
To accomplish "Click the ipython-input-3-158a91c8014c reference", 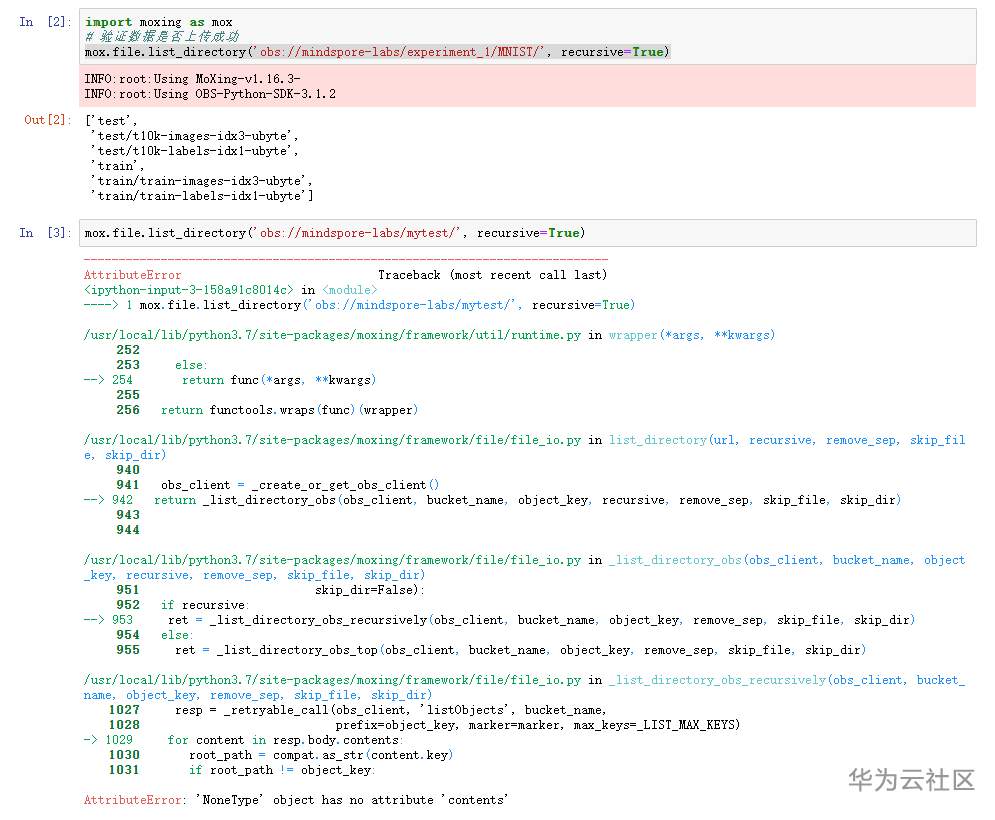I will click(x=188, y=290).
